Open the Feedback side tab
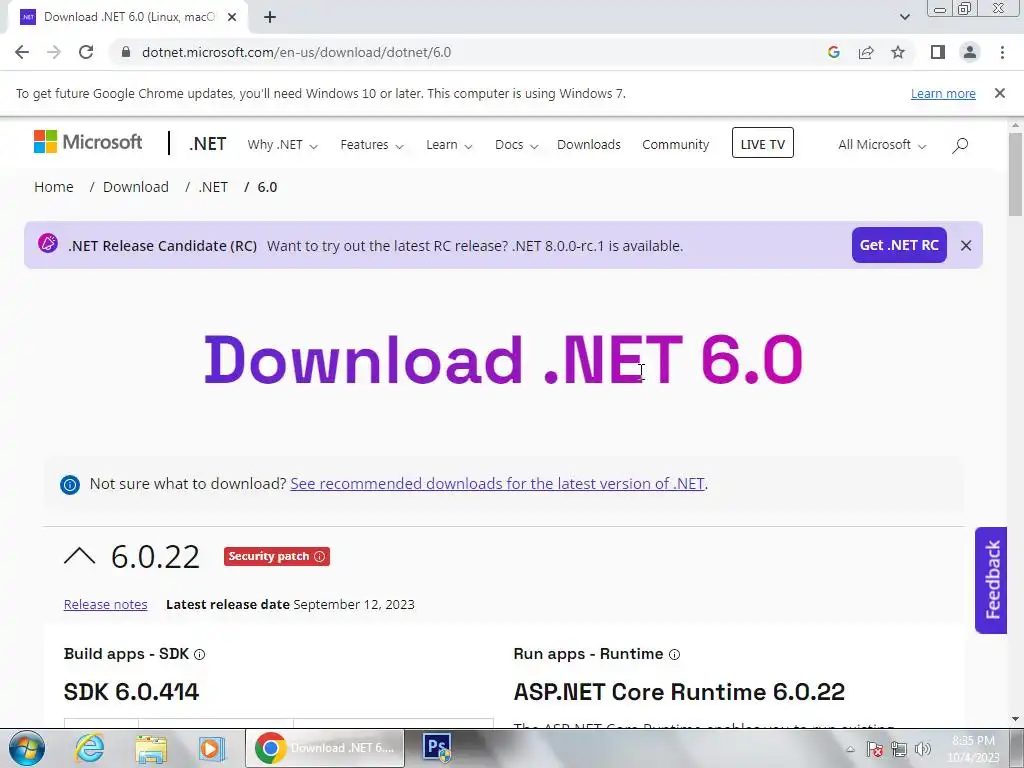The height and width of the screenshot is (768, 1024). pos(991,580)
